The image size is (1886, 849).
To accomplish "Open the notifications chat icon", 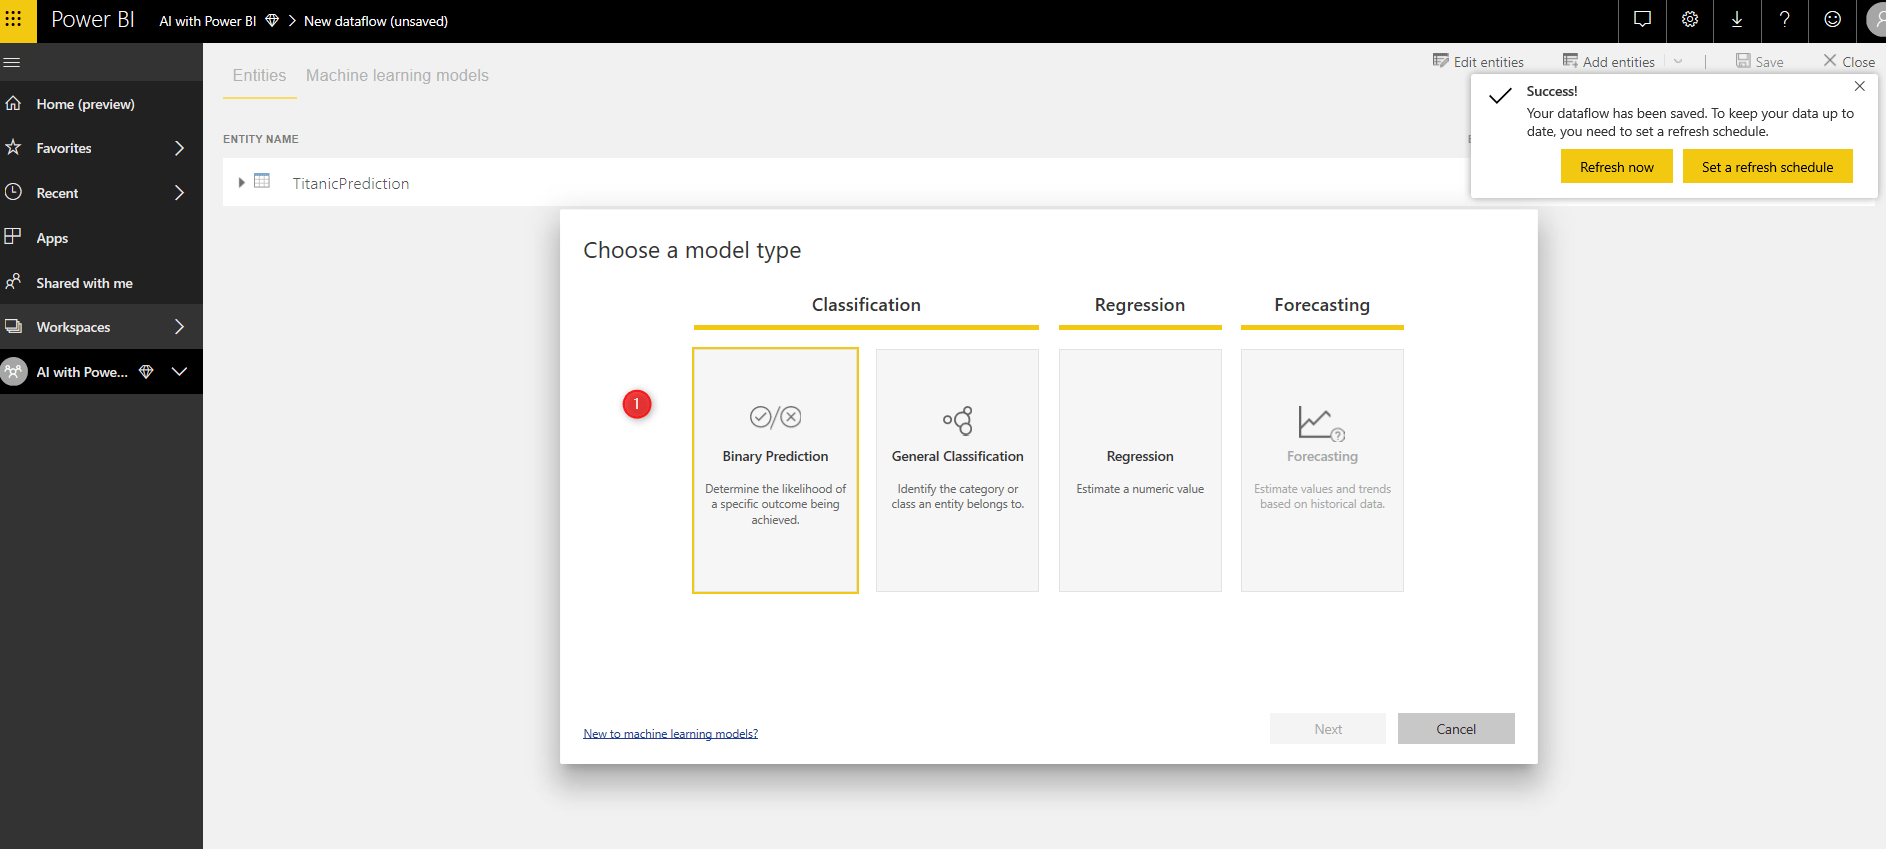I will [1642, 20].
